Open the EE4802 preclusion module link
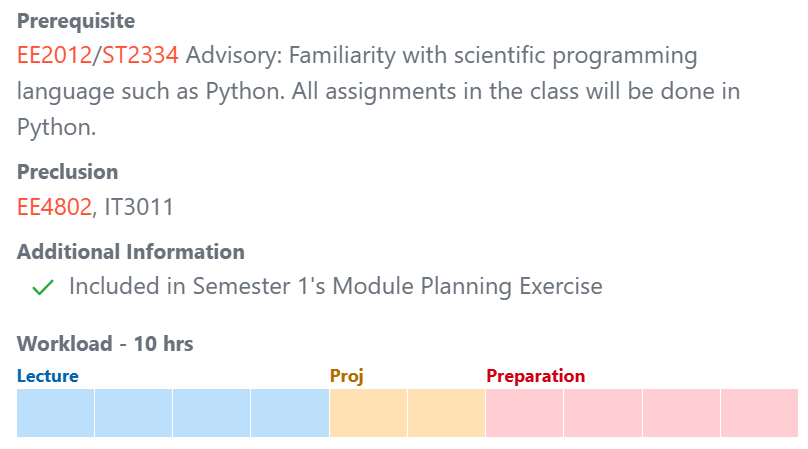The width and height of the screenshot is (808, 449). pos(54,207)
